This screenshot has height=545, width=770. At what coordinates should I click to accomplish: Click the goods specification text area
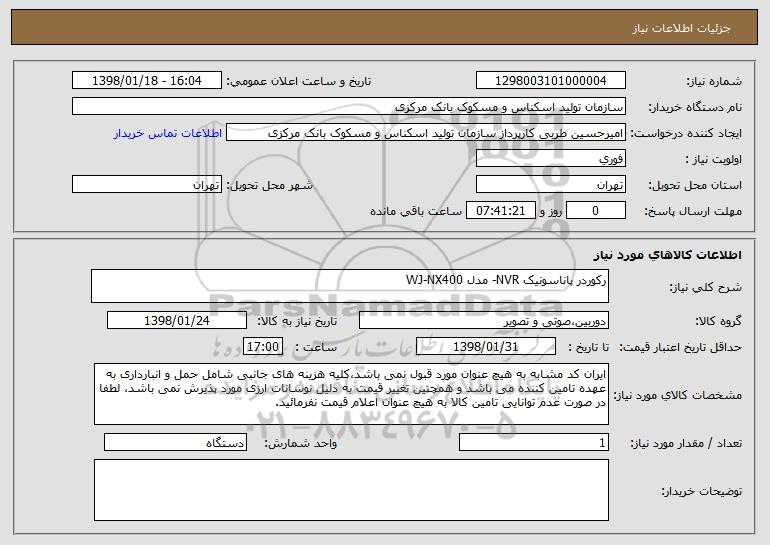pos(351,394)
